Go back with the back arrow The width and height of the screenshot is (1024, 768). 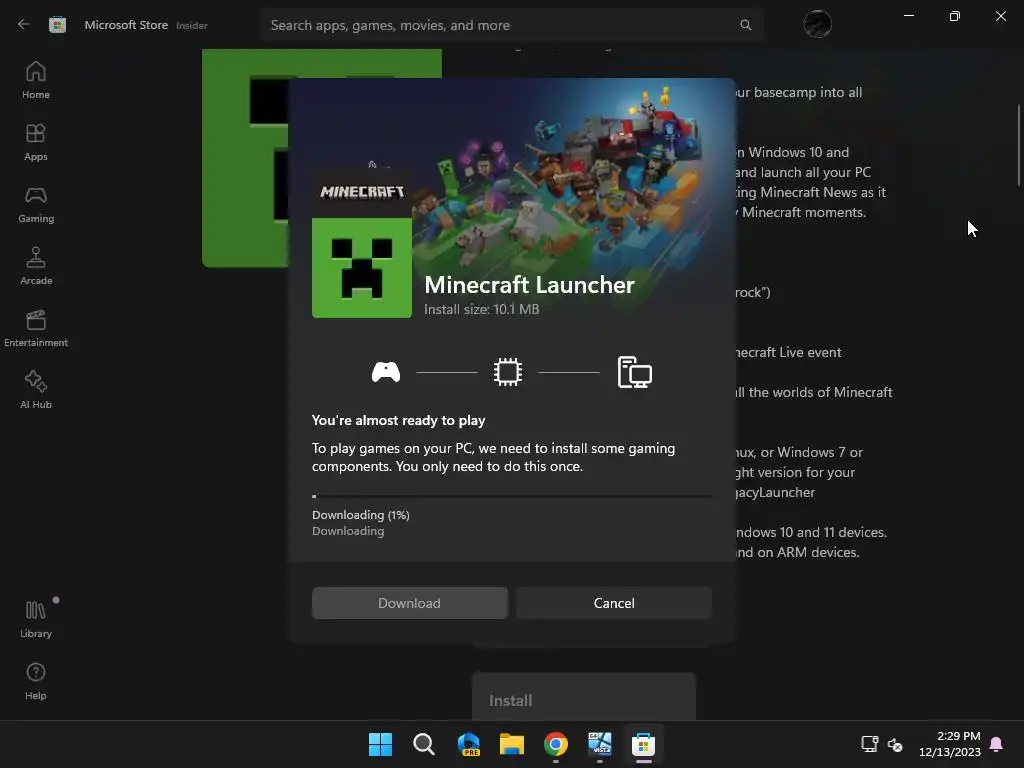24,25
